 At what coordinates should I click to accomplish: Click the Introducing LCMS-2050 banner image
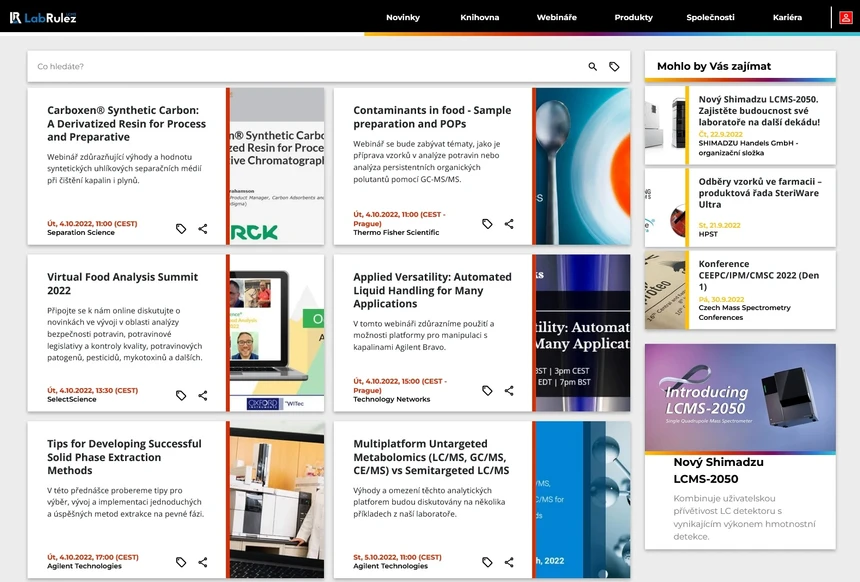(740, 398)
